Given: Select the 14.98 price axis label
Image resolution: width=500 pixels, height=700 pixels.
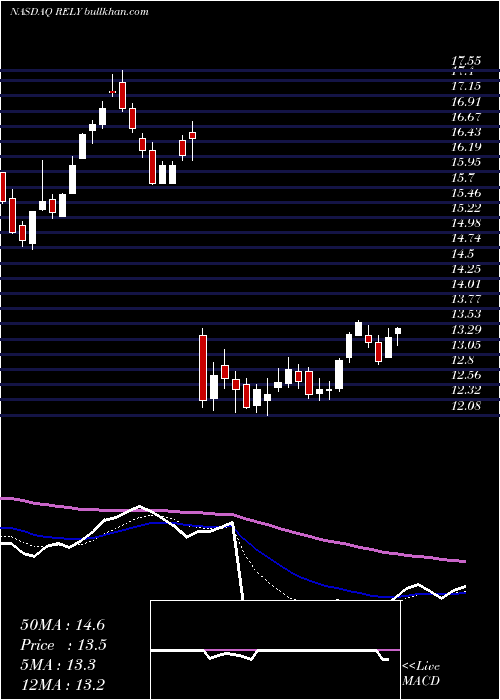Looking at the screenshot, I should (x=466, y=223).
